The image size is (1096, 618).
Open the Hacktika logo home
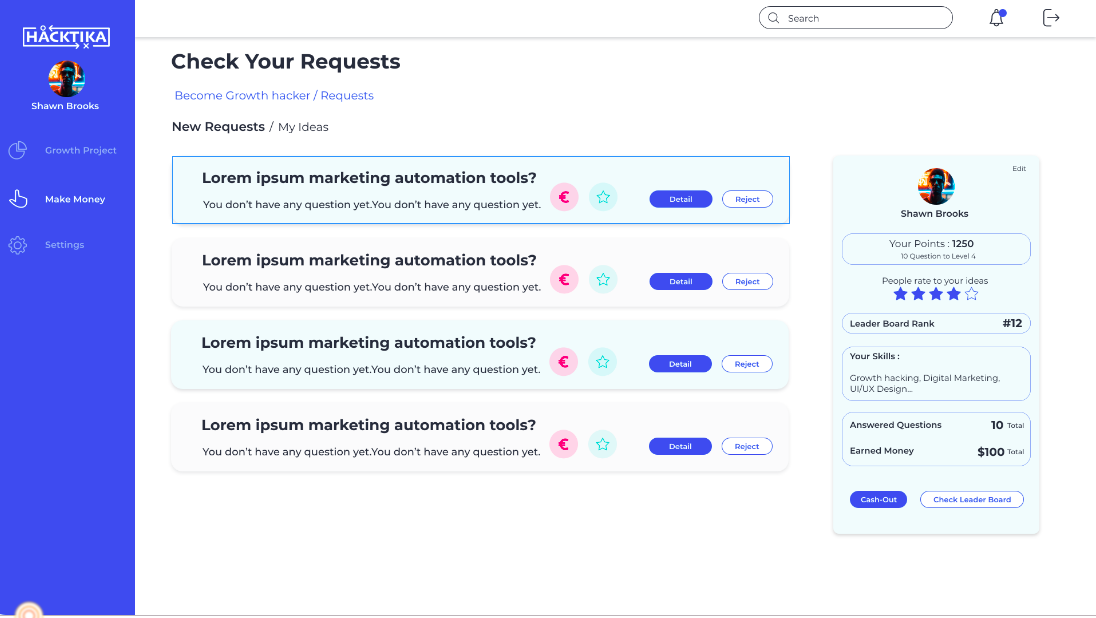[x=66, y=37]
